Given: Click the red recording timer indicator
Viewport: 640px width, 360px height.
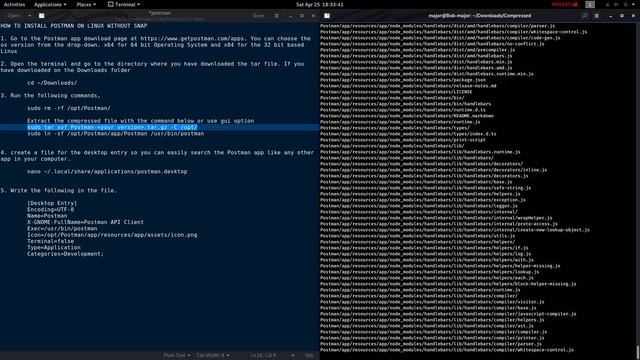Looking at the screenshot, I should [x=564, y=4].
